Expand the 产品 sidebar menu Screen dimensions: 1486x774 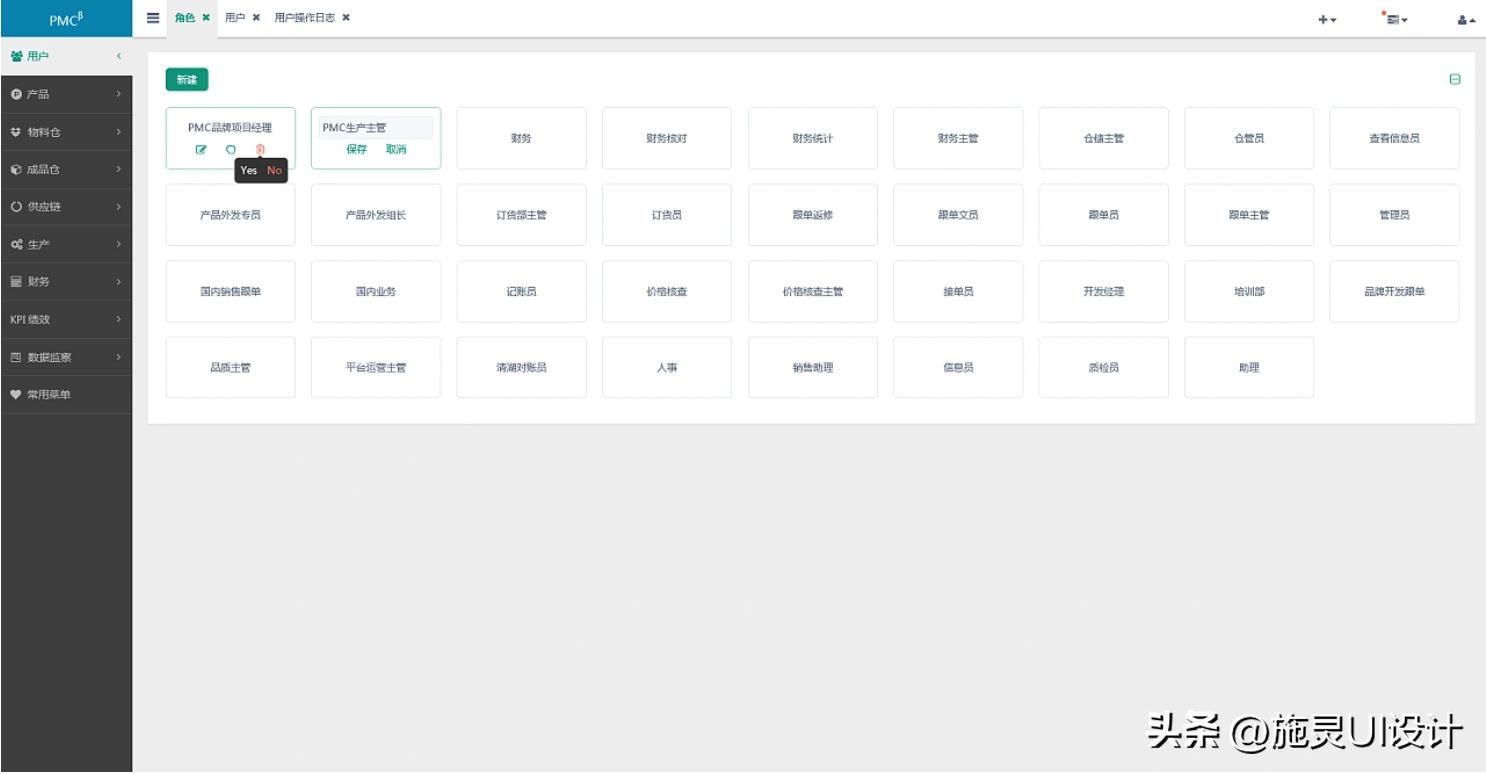click(66, 94)
